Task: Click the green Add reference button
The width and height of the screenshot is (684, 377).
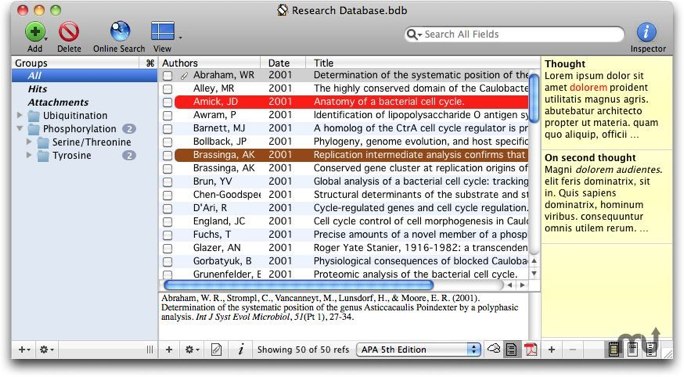Action: tap(35, 32)
